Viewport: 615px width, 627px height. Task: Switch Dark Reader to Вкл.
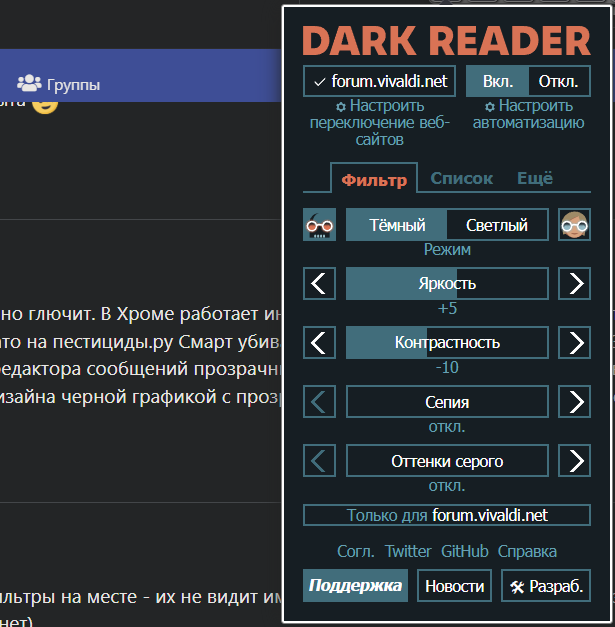pos(497,81)
